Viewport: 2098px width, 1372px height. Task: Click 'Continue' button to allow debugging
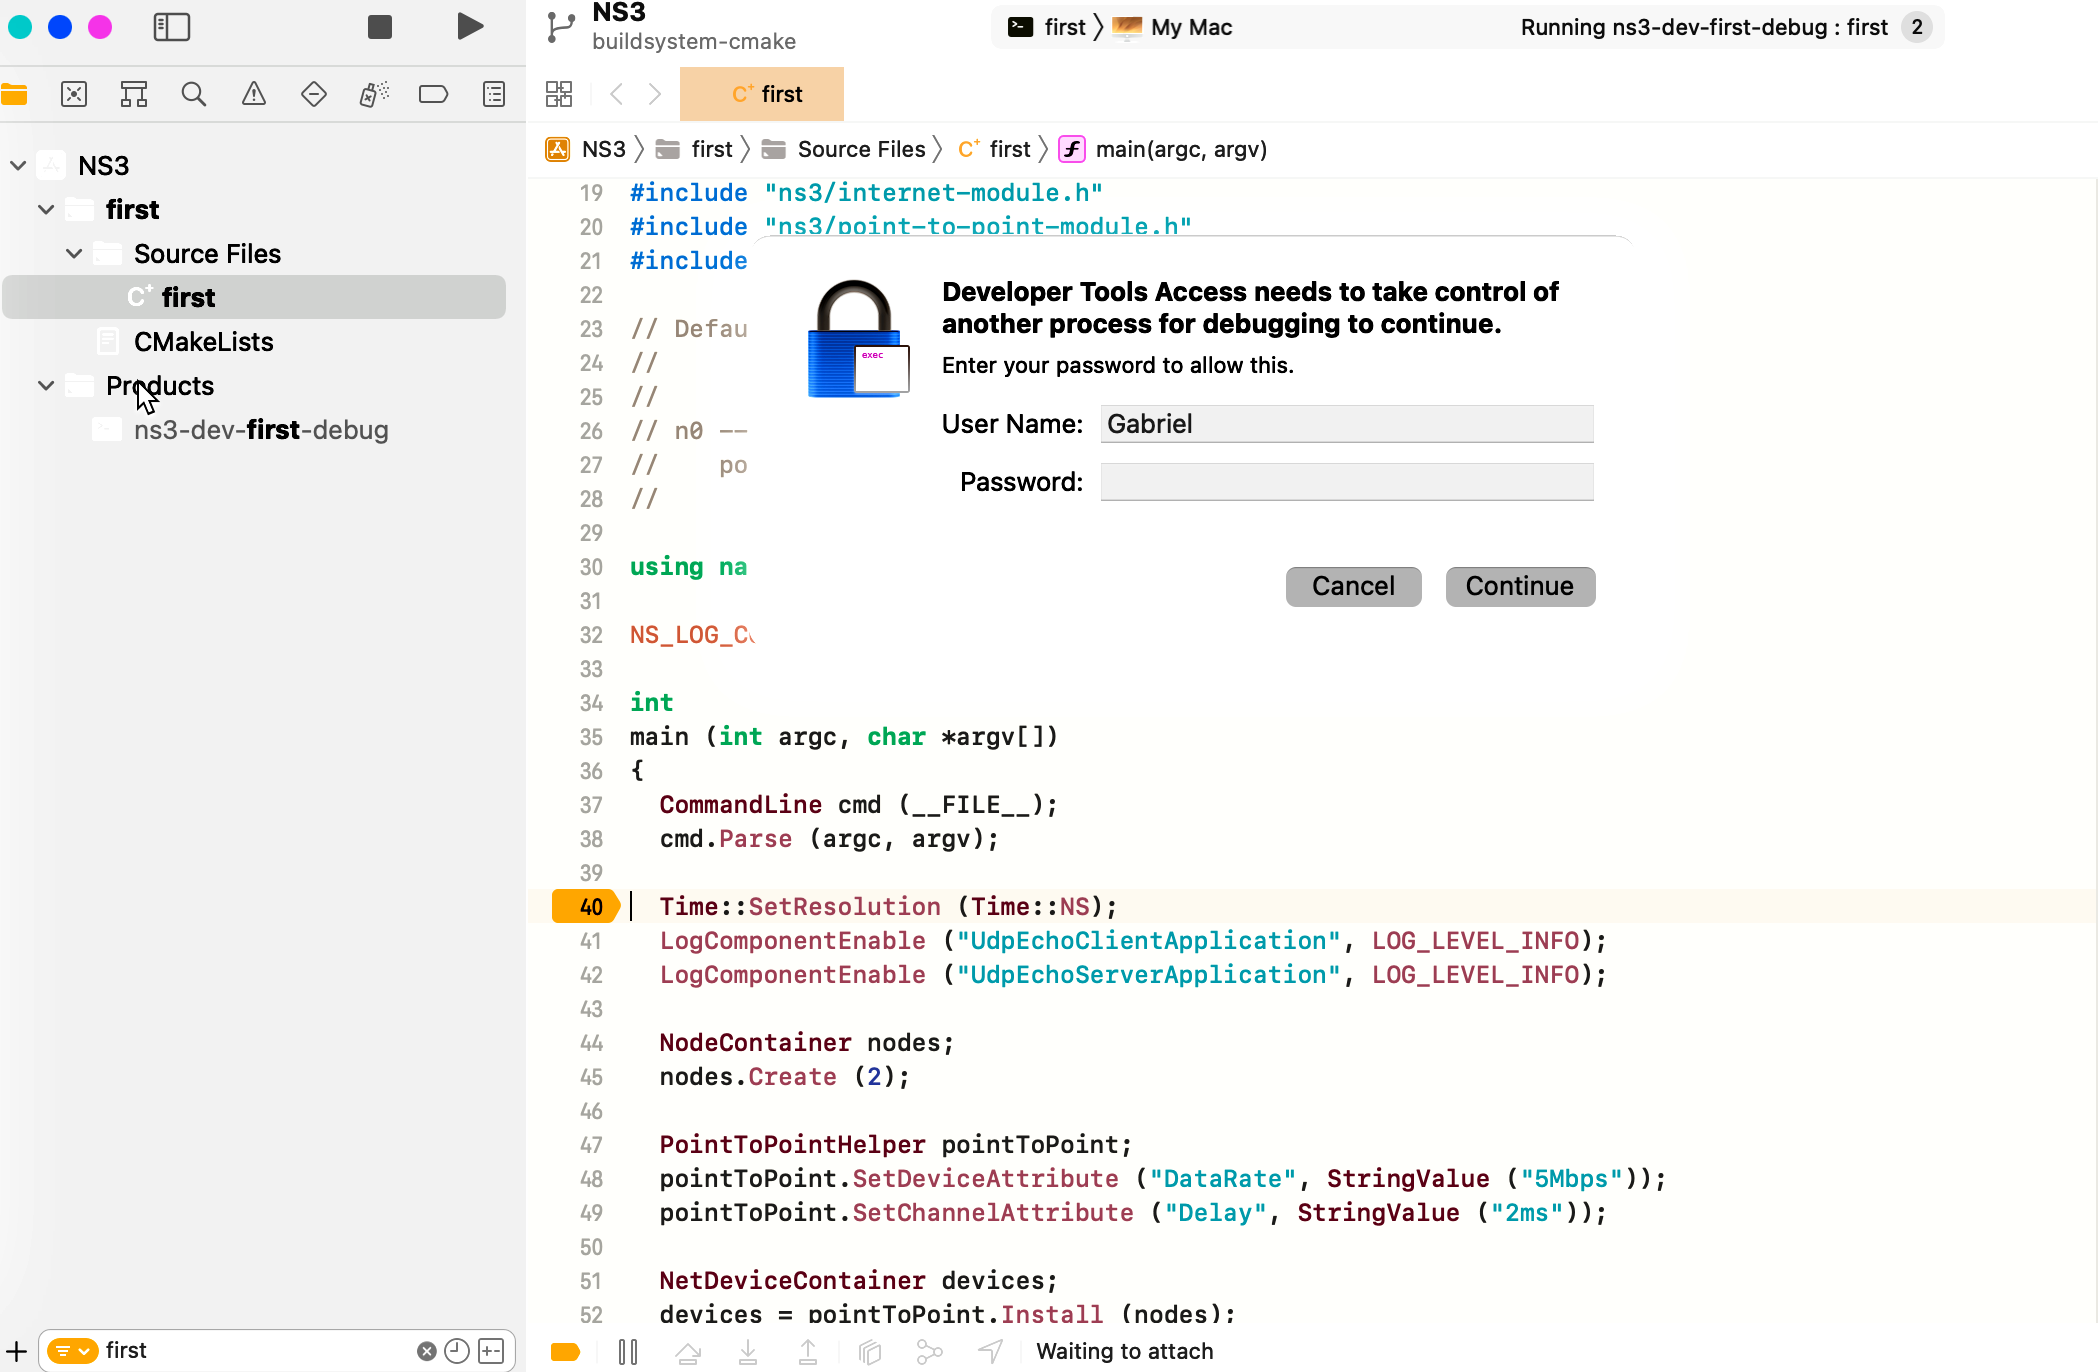(1519, 586)
